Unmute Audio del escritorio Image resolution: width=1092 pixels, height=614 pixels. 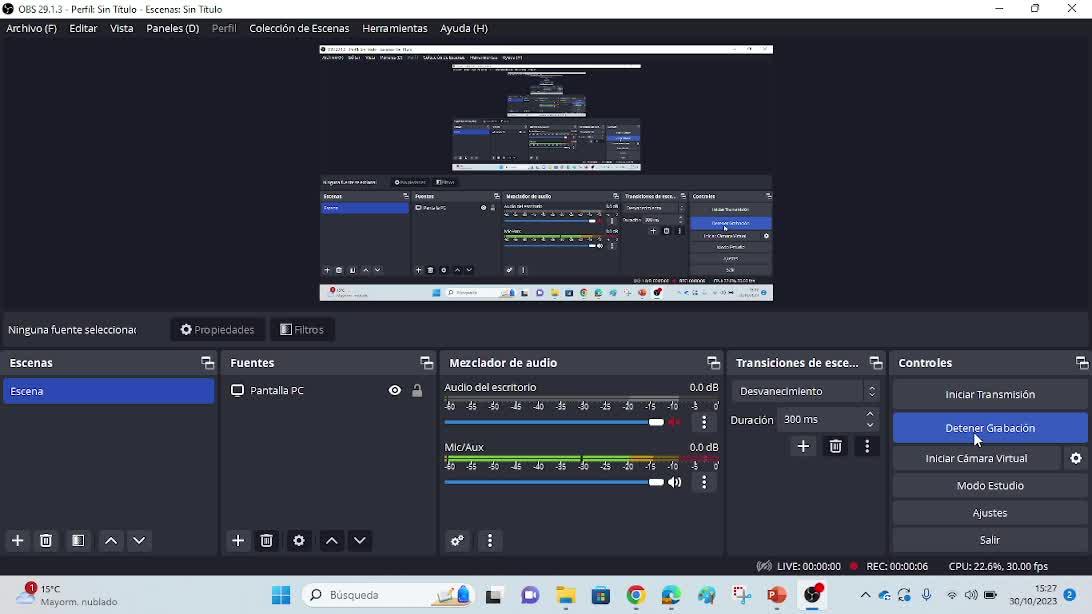(675, 422)
